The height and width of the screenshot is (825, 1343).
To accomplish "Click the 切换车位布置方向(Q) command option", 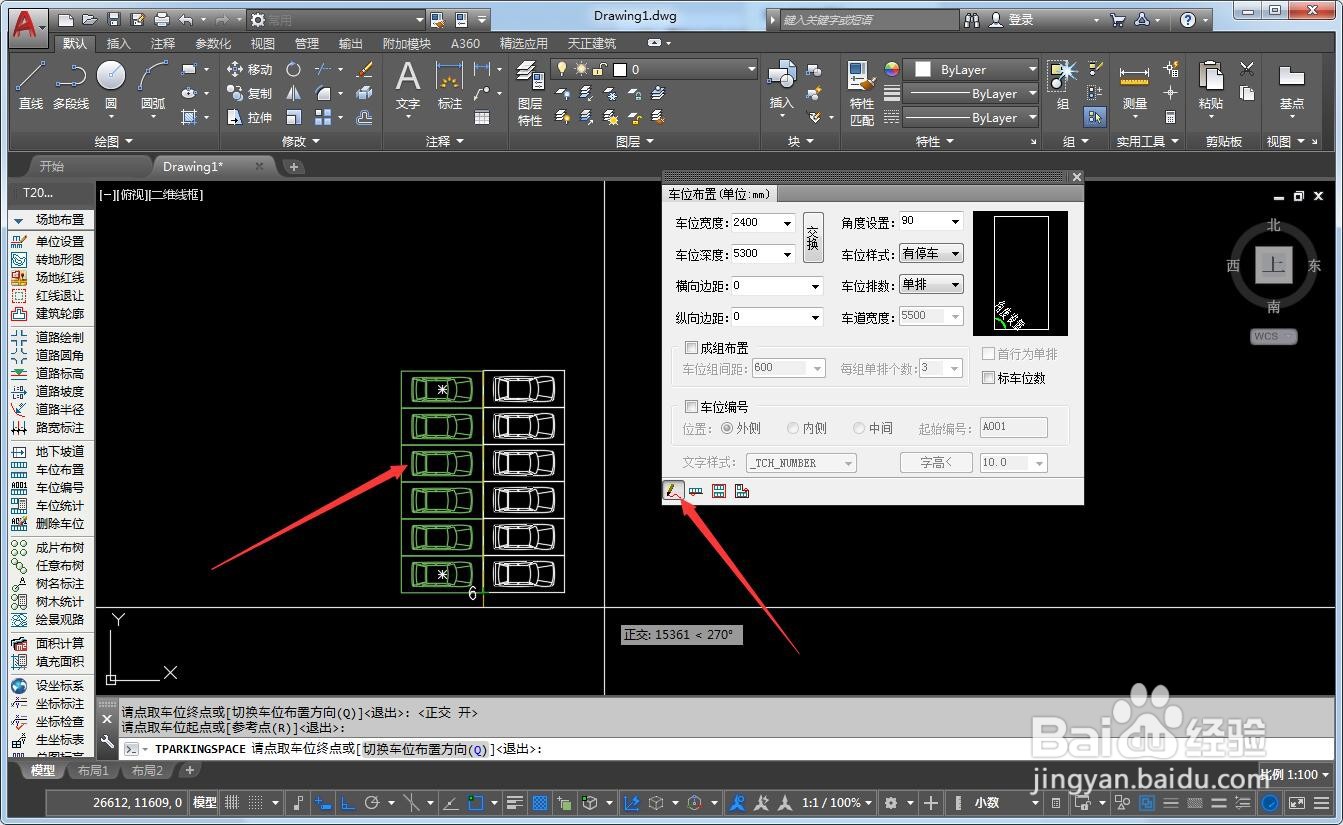I will click(425, 749).
